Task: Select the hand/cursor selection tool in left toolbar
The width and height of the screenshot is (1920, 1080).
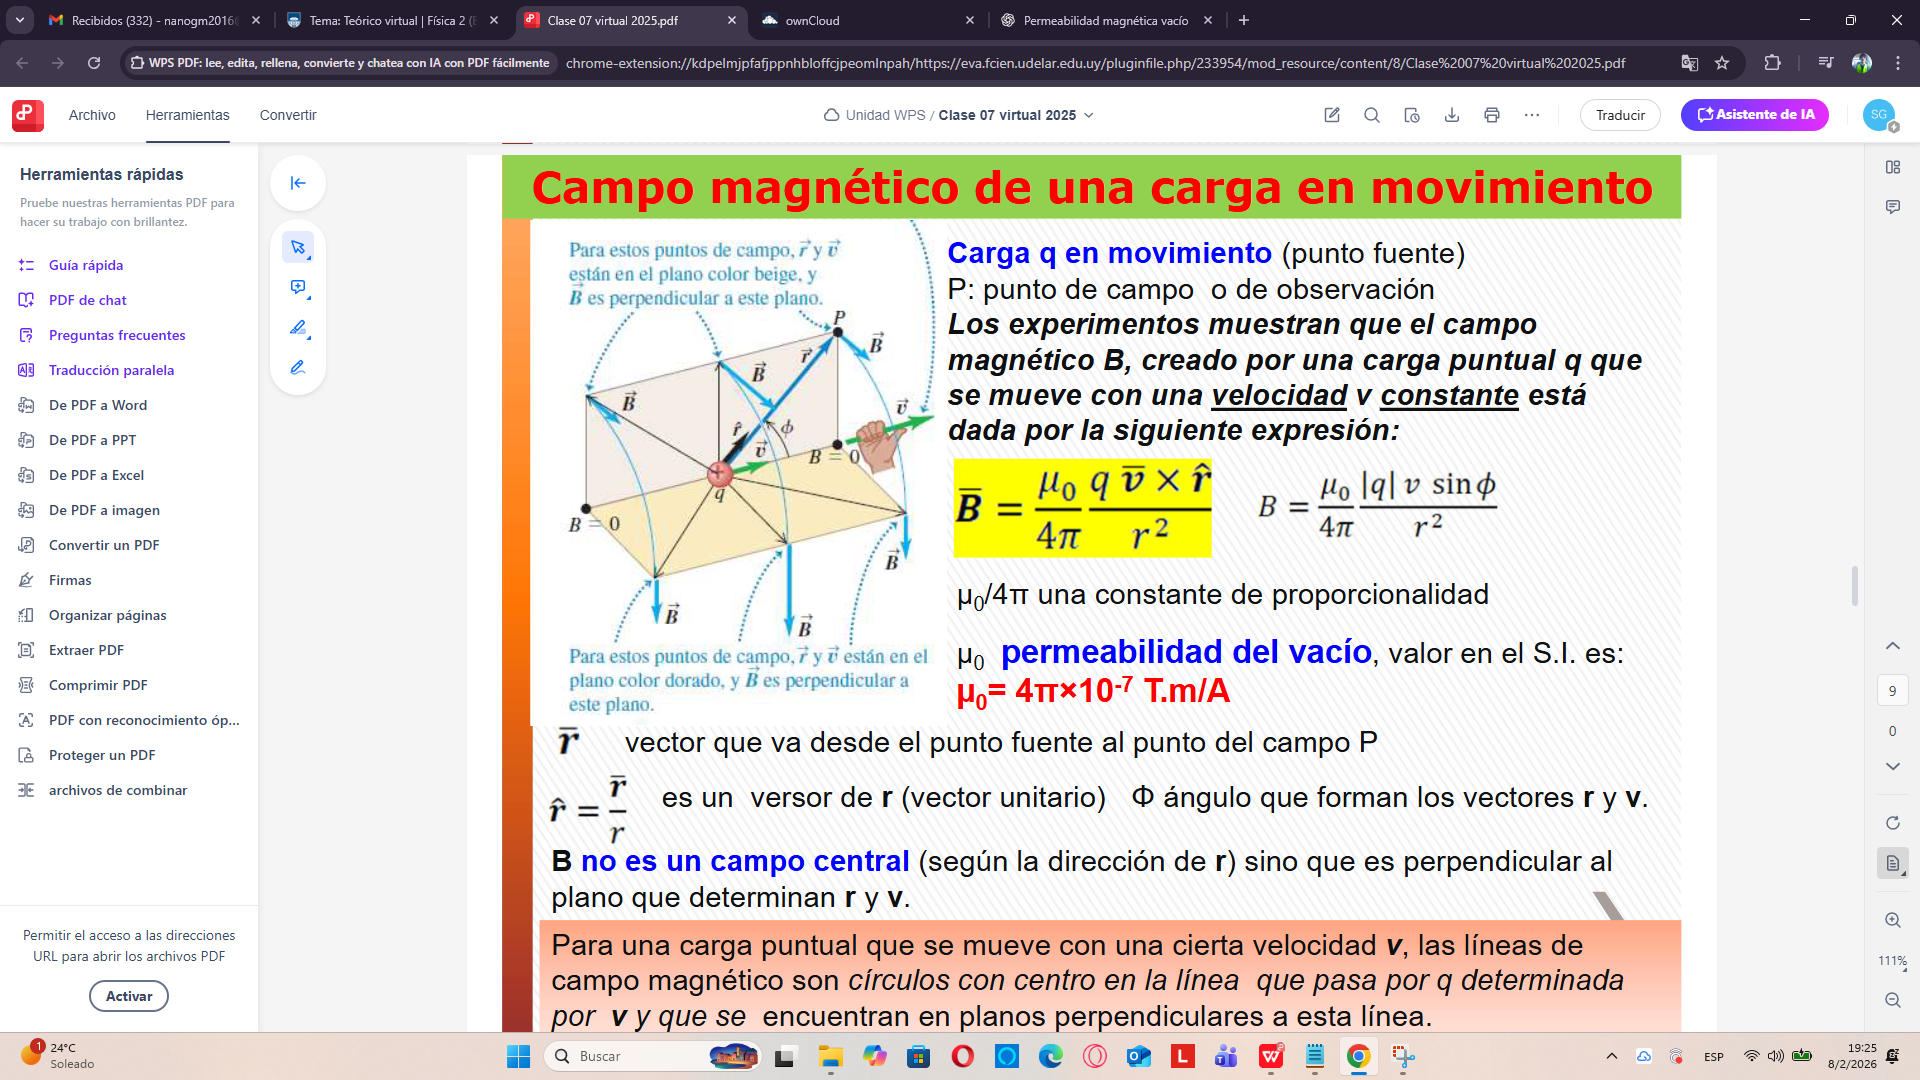Action: (x=297, y=247)
